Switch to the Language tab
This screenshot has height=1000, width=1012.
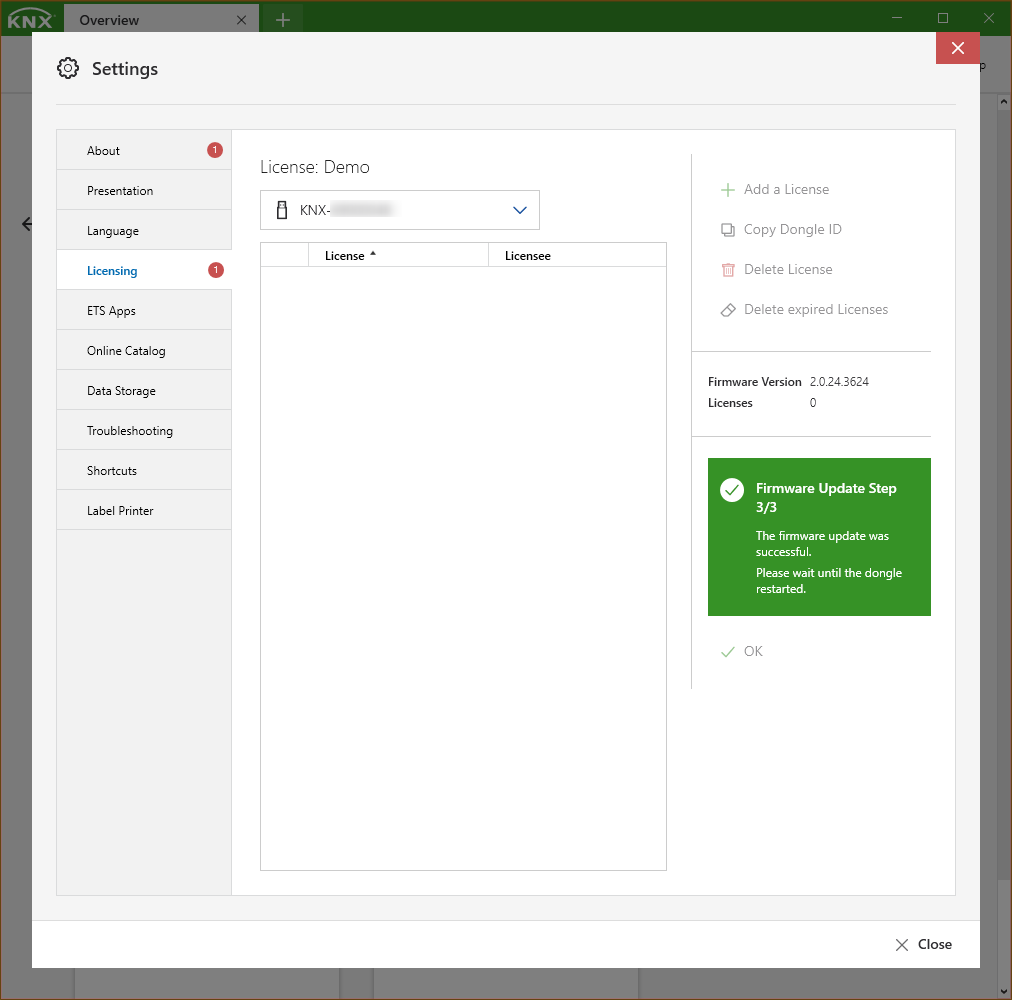[144, 230]
